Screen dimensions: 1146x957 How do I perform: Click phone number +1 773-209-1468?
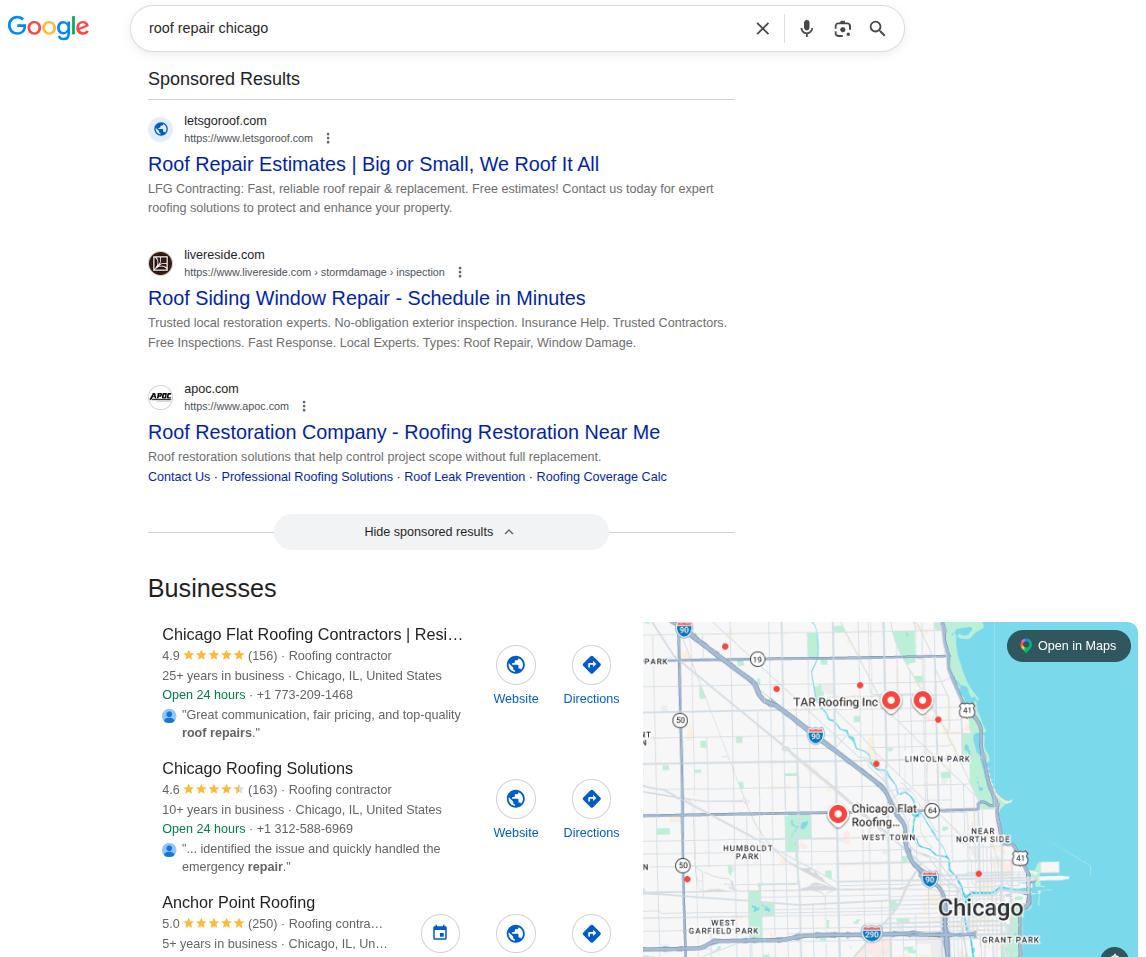click(305, 695)
